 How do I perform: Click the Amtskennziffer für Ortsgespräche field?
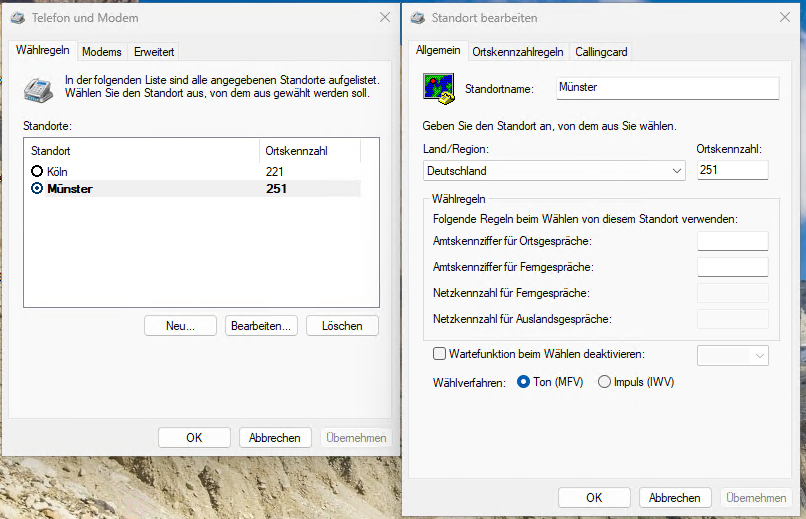[x=732, y=241]
